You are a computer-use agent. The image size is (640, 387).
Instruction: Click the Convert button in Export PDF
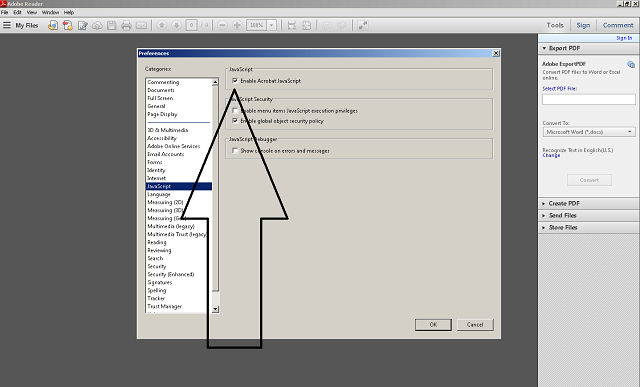[x=589, y=180]
